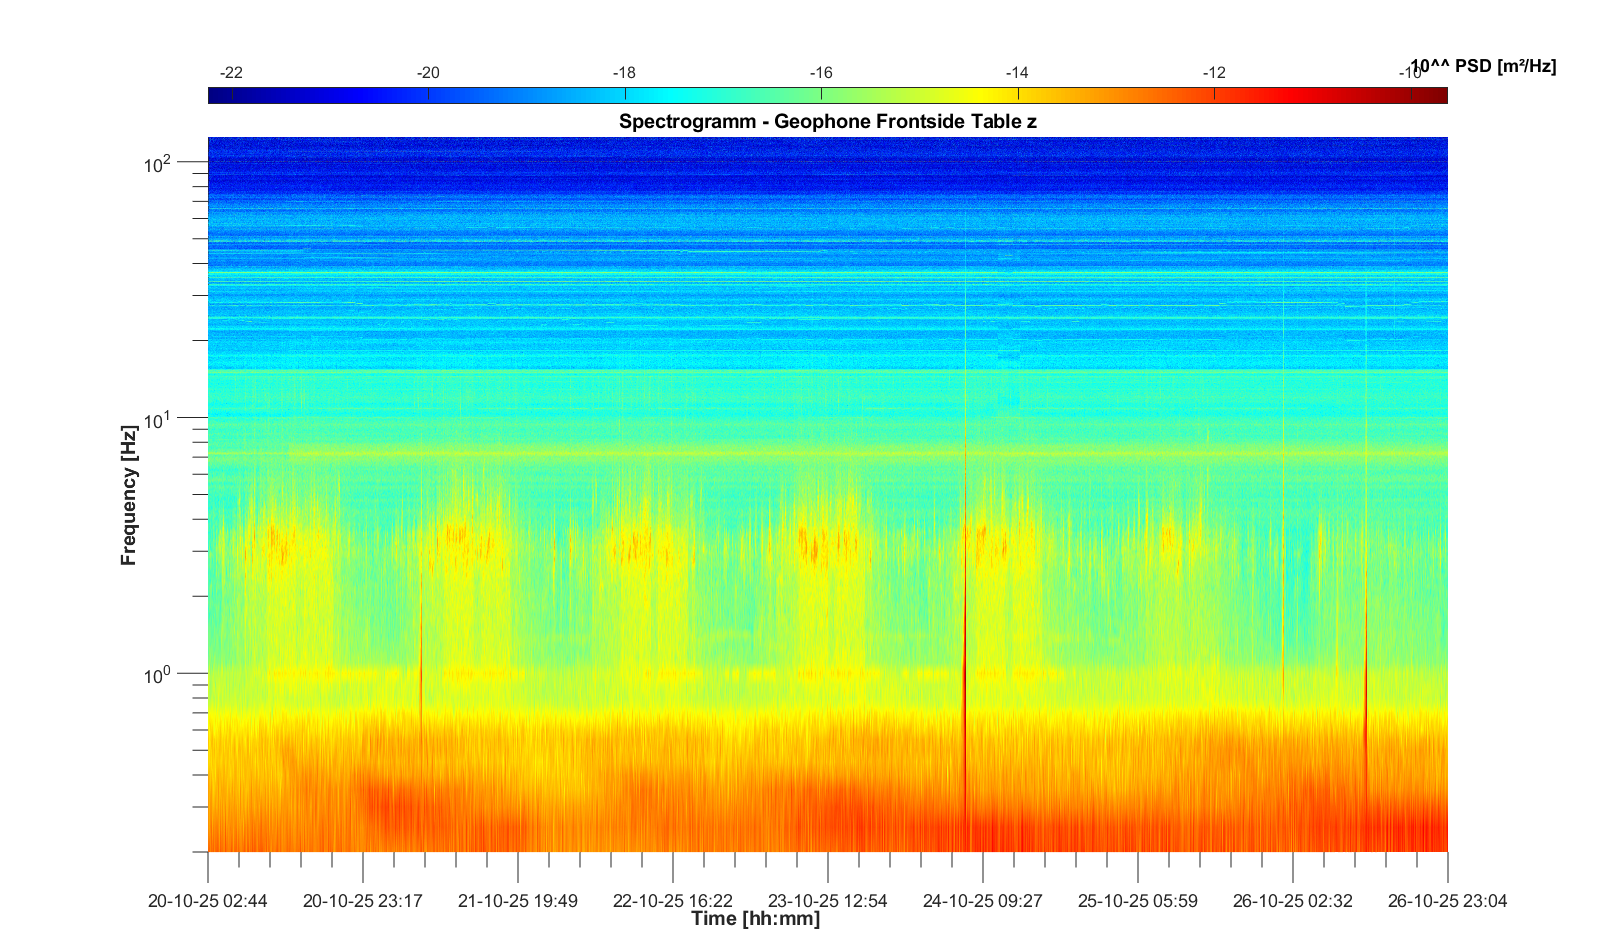Click the 10^1 frequency tick label
Screen dimensions: 1600x948
pos(158,419)
